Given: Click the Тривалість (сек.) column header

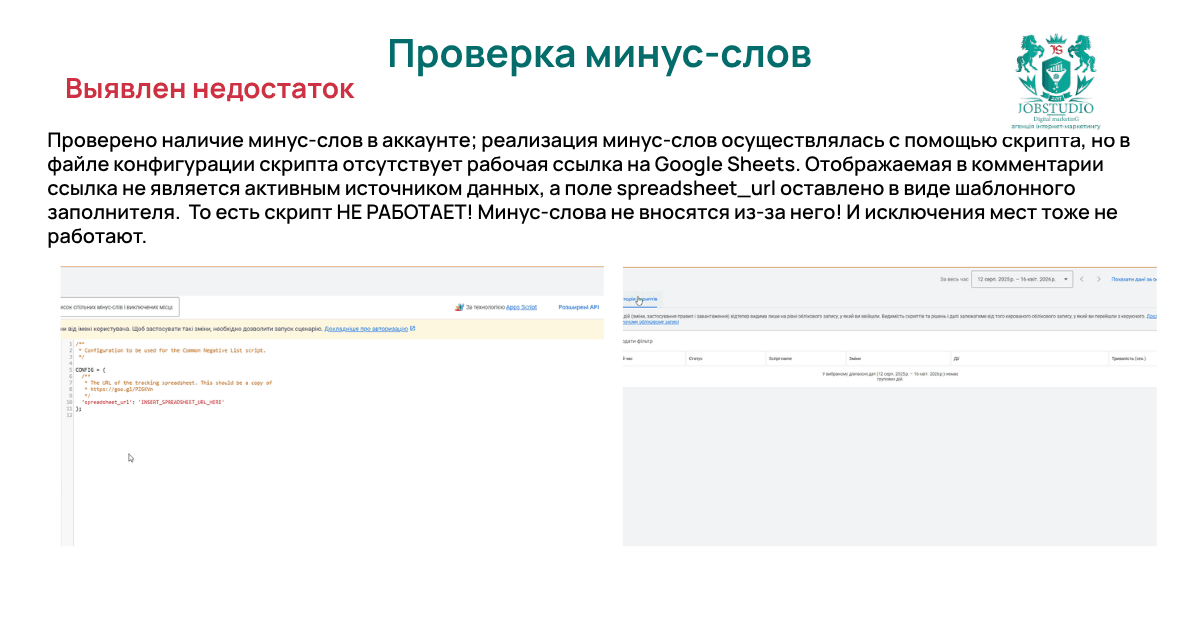Looking at the screenshot, I should 1128,358.
